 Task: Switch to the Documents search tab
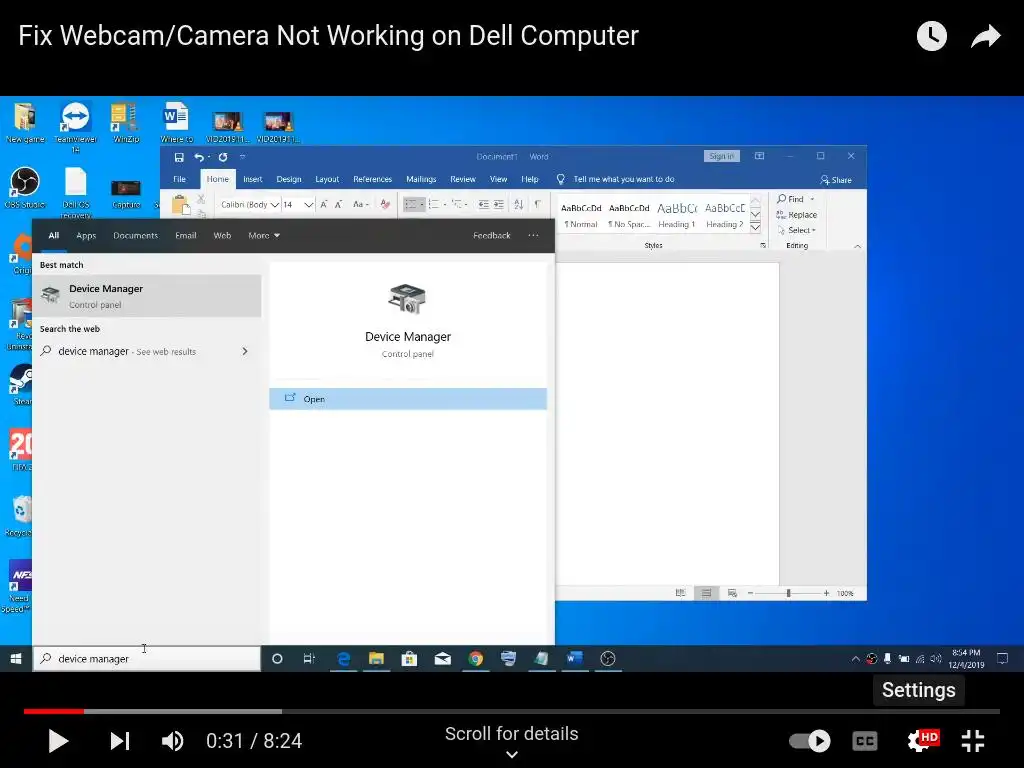[x=135, y=236]
